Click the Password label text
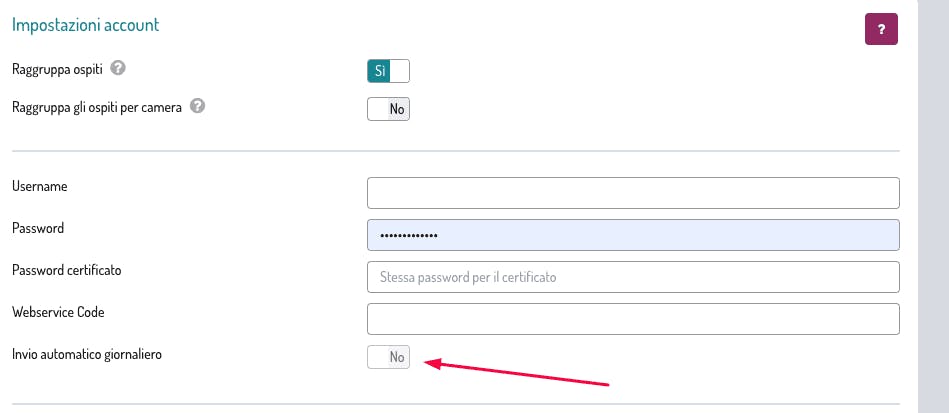Viewport: 949px width, 413px height. [x=38, y=228]
